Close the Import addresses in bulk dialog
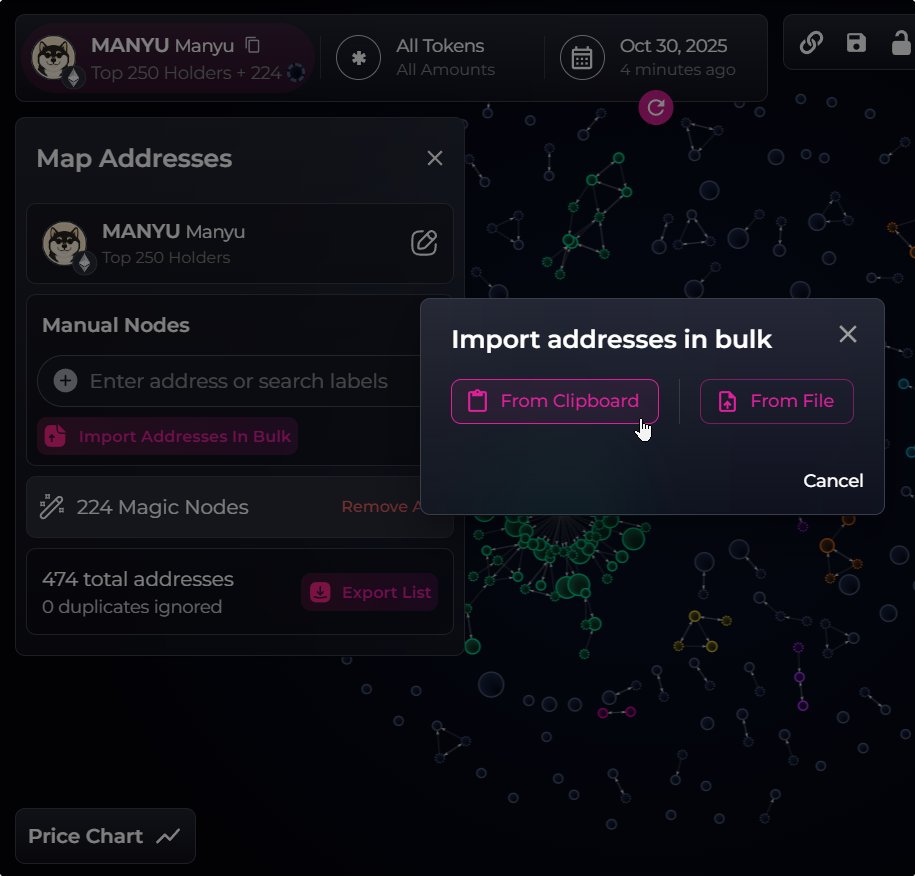 click(x=847, y=334)
